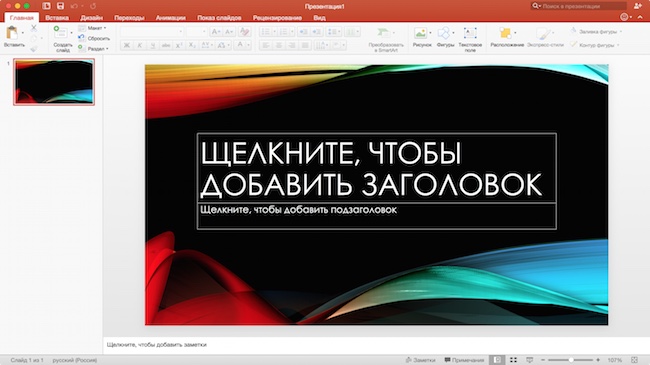Open the Paste options dropdown arrow
Screen dimensions: 650x365
tap(23, 33)
